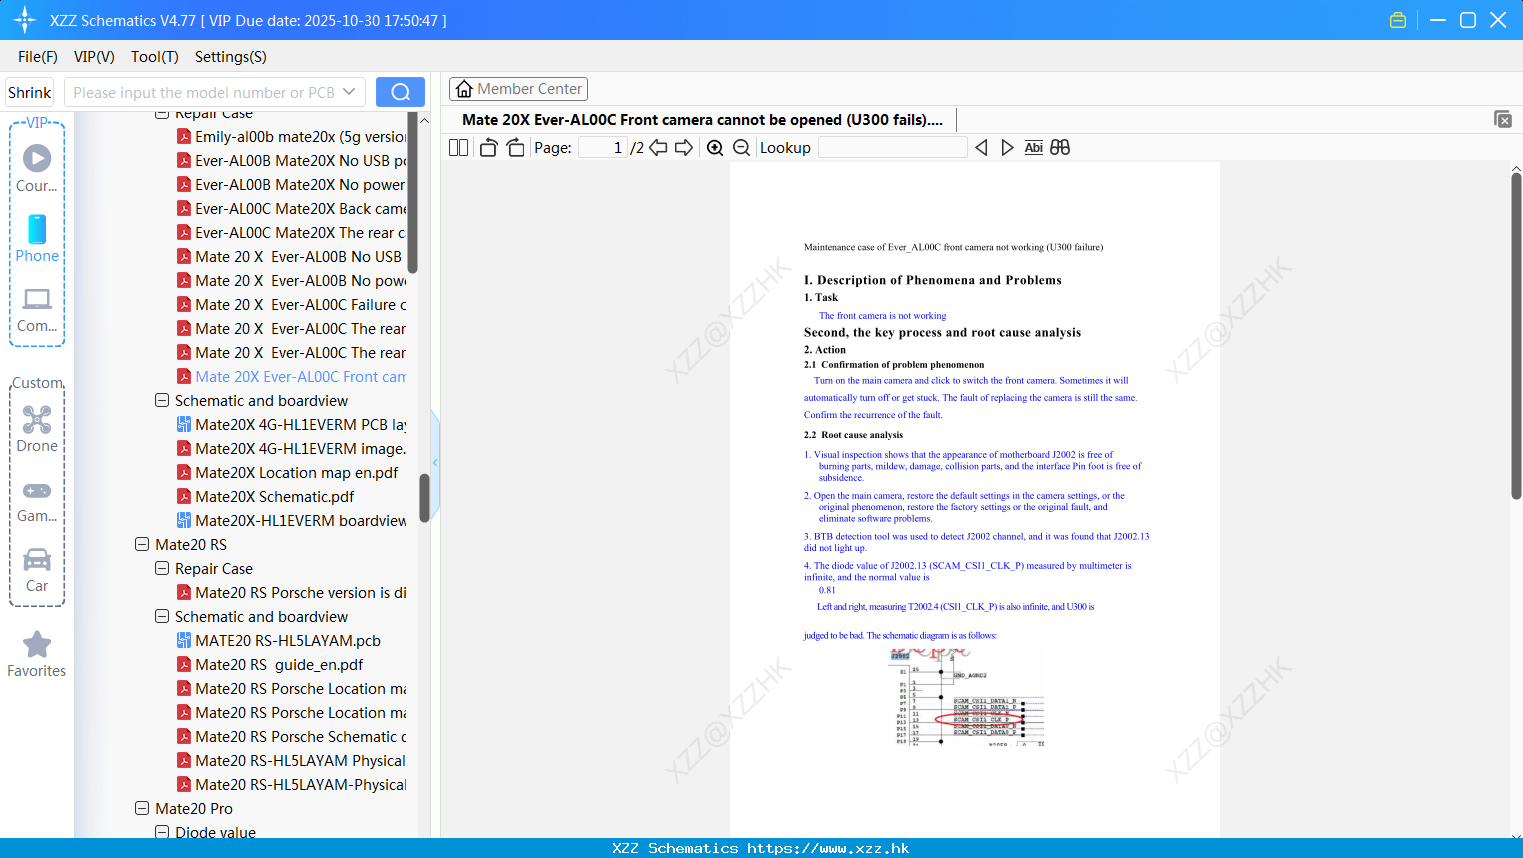Toggle the split page view icon
1523x858 pixels.
459,148
